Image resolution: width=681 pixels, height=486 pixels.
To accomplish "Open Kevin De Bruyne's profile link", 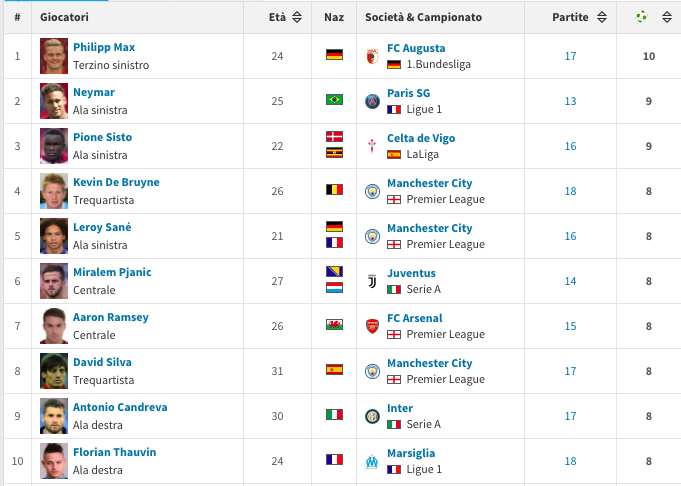I will (x=116, y=182).
